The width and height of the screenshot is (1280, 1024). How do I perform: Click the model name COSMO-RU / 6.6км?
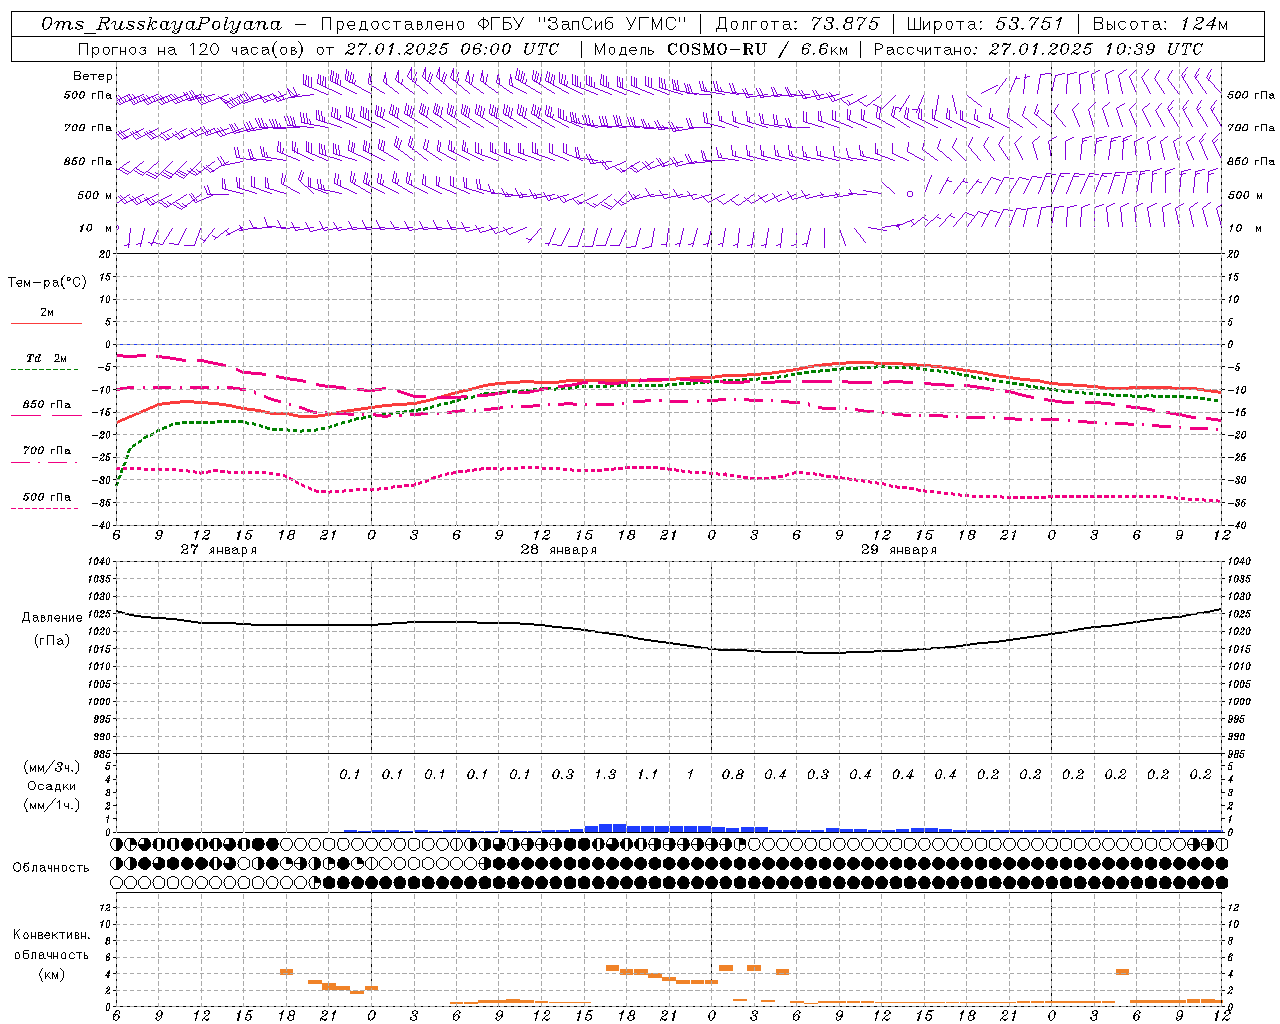pos(757,49)
